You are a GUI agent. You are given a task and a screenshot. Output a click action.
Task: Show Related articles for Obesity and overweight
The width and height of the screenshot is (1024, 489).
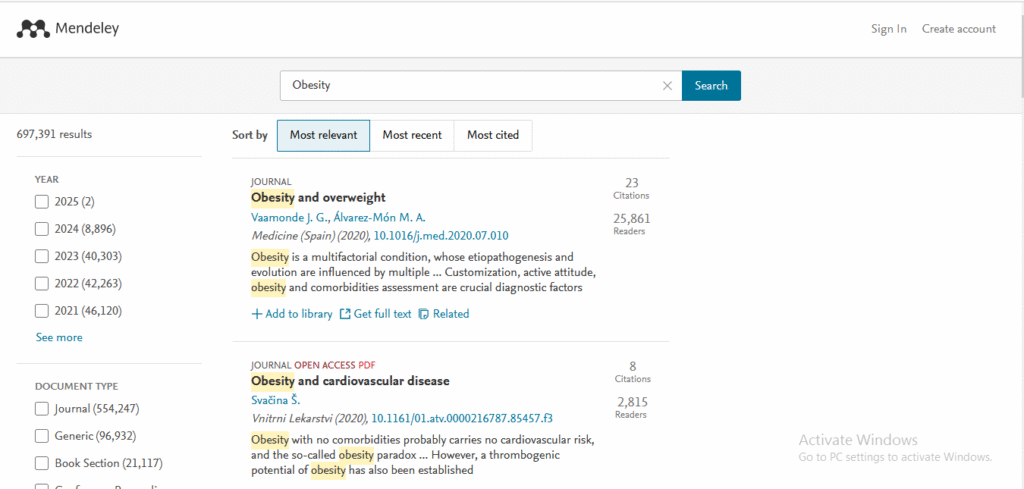tap(444, 314)
